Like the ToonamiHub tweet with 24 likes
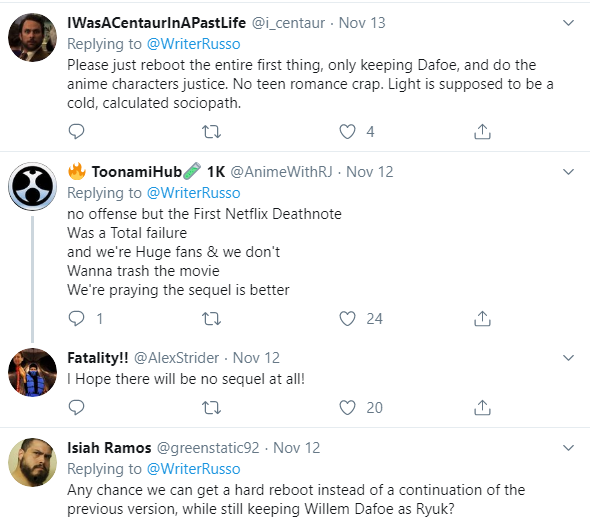This screenshot has width=590, height=523. [x=347, y=319]
